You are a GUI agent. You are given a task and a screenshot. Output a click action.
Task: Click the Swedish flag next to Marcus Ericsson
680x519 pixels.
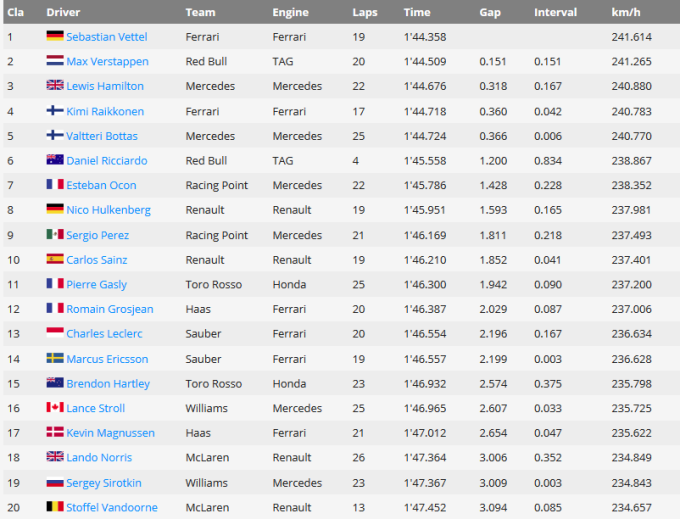click(x=54, y=359)
